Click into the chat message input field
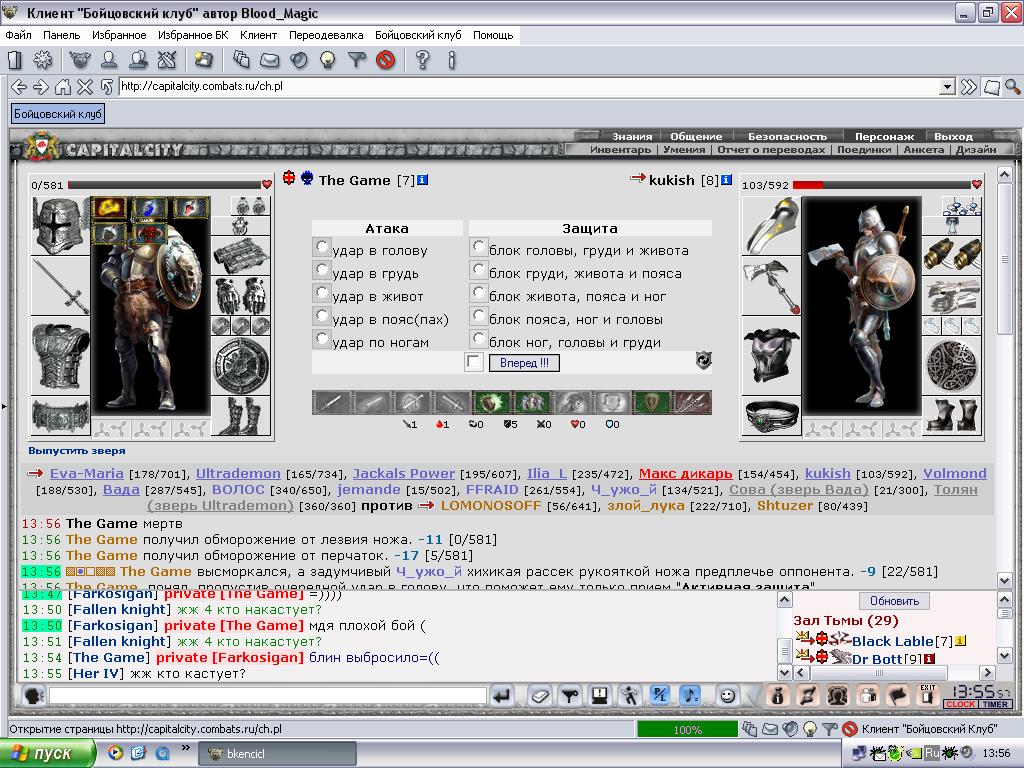The height and width of the screenshot is (768, 1024). point(268,696)
